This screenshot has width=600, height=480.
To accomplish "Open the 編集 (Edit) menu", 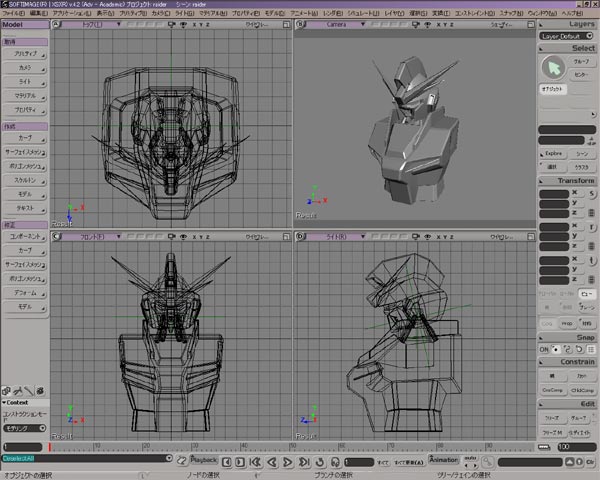I will point(39,13).
